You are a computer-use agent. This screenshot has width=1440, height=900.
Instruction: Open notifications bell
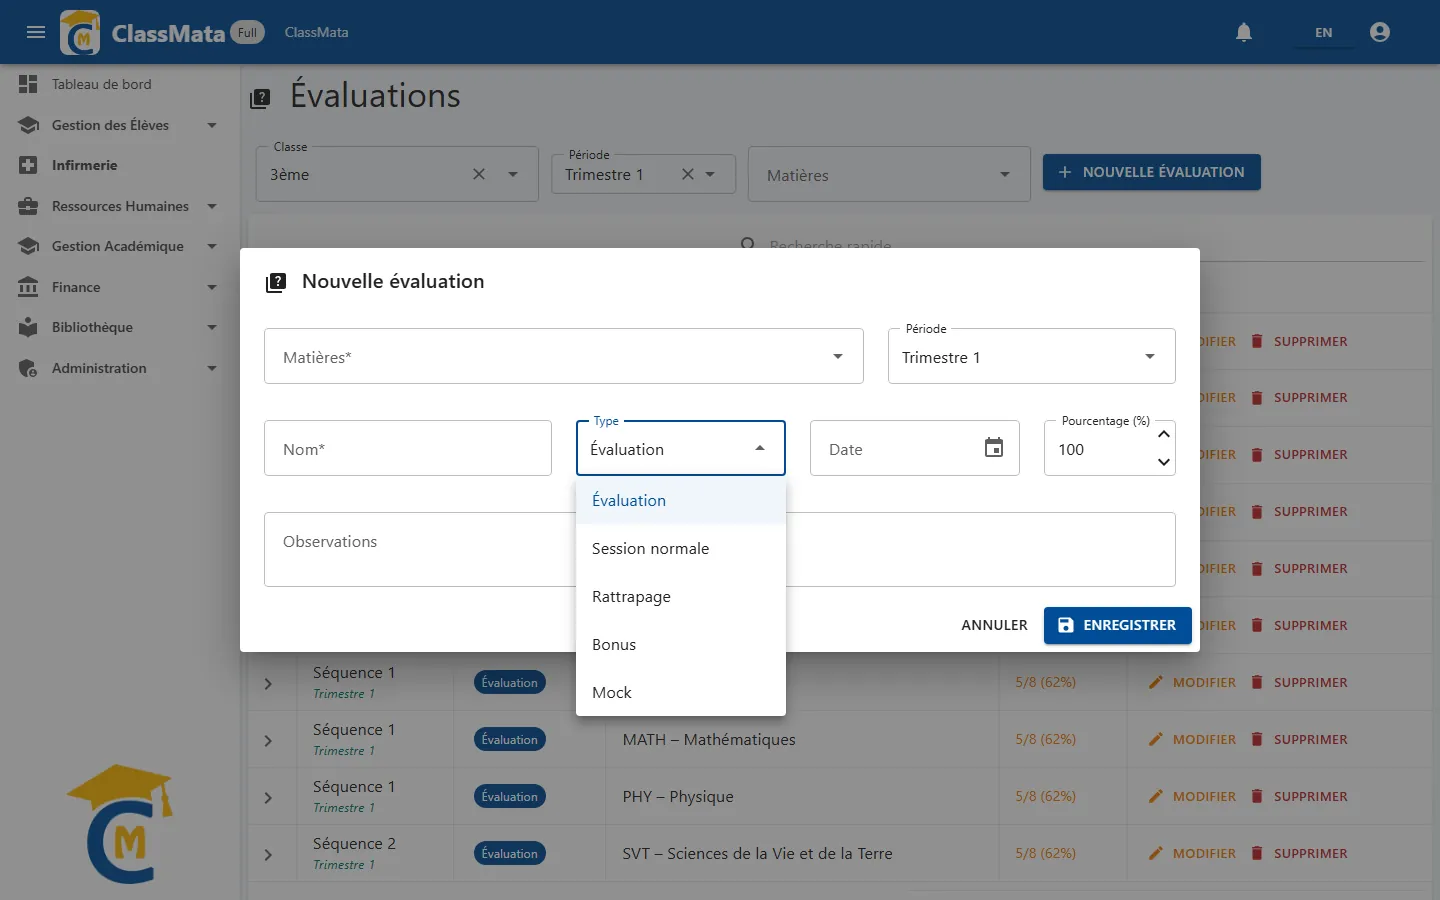coord(1244,32)
